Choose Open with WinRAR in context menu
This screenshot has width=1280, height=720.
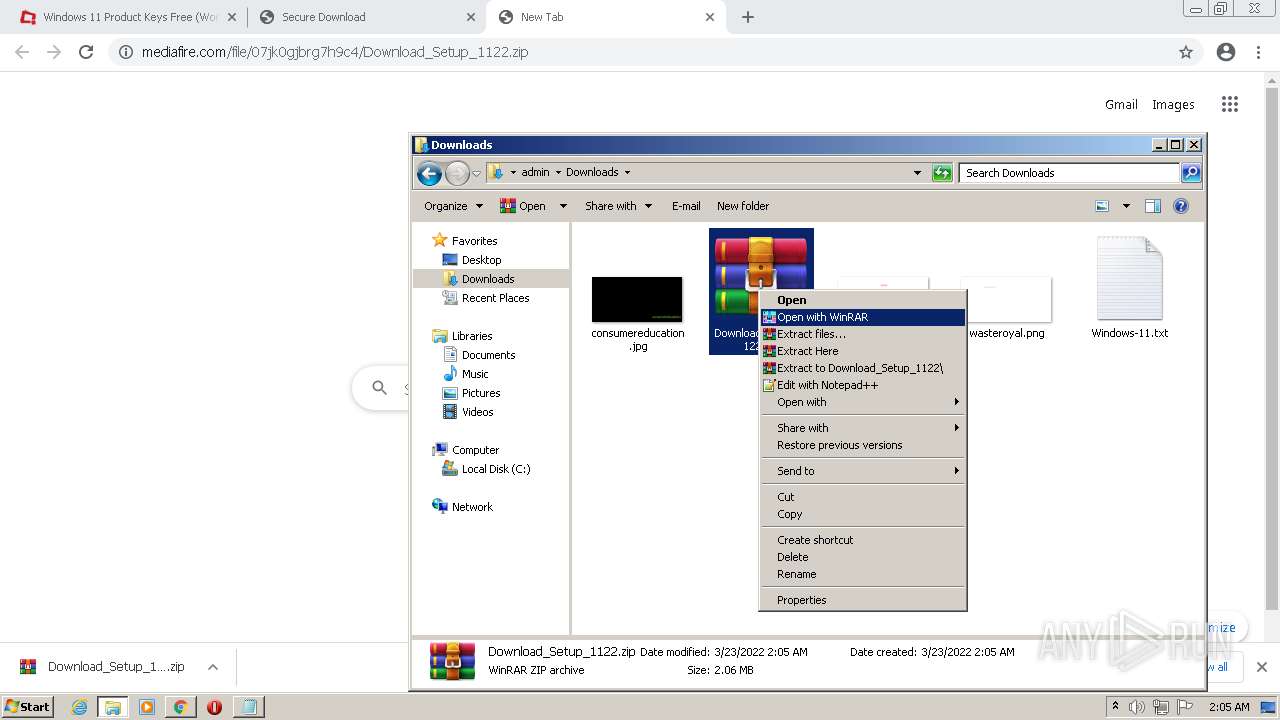coord(863,317)
